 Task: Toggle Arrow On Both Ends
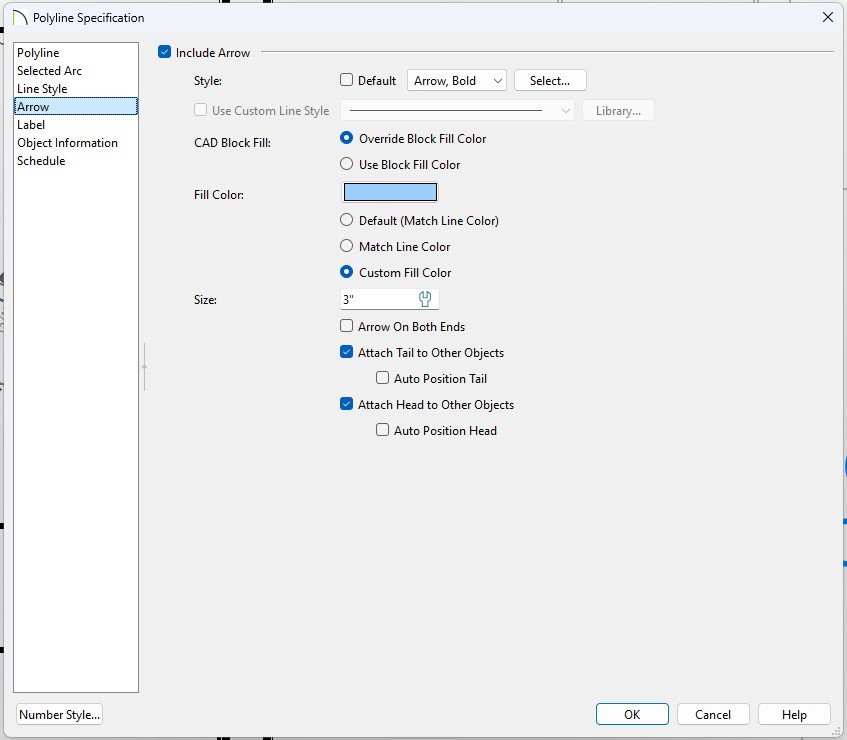point(347,327)
